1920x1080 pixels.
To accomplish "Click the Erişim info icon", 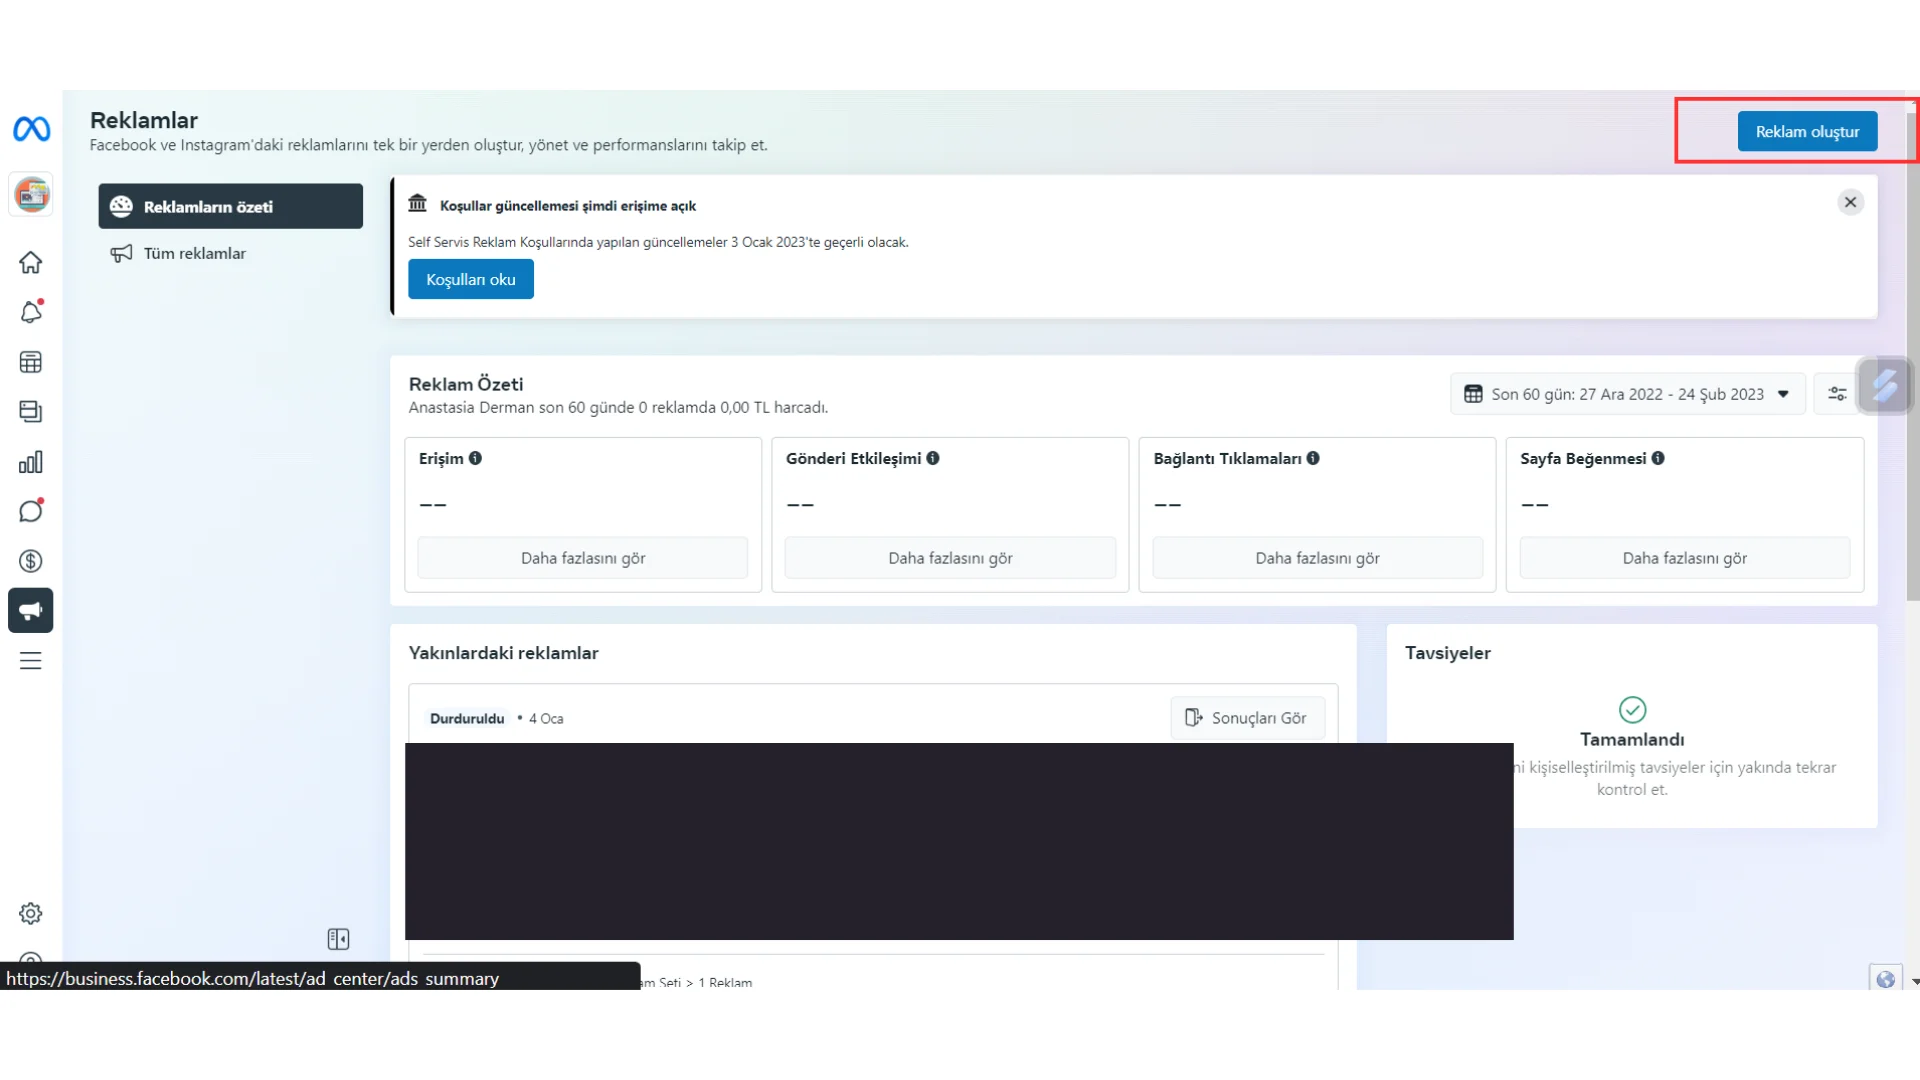I will (x=475, y=458).
